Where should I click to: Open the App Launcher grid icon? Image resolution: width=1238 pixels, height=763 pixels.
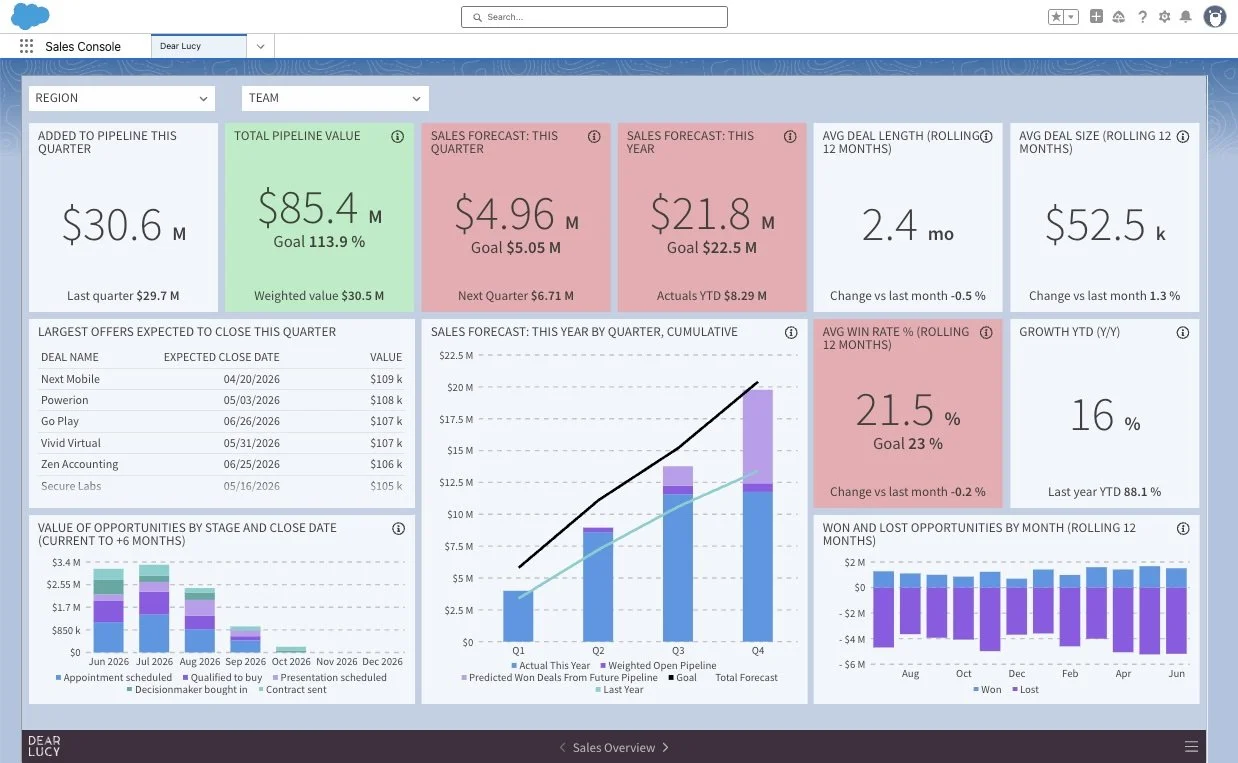tap(26, 46)
